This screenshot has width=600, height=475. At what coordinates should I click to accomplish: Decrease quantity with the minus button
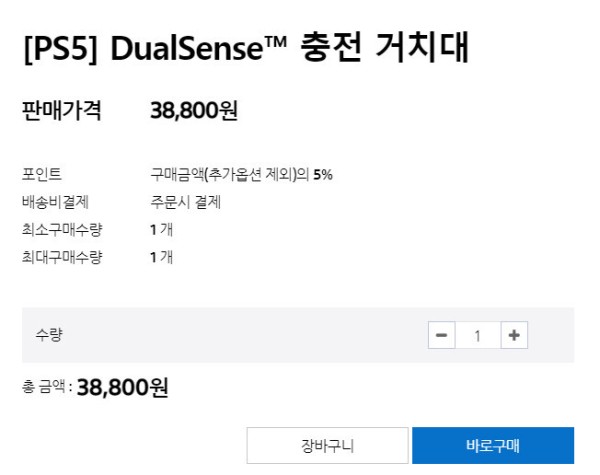click(x=442, y=335)
